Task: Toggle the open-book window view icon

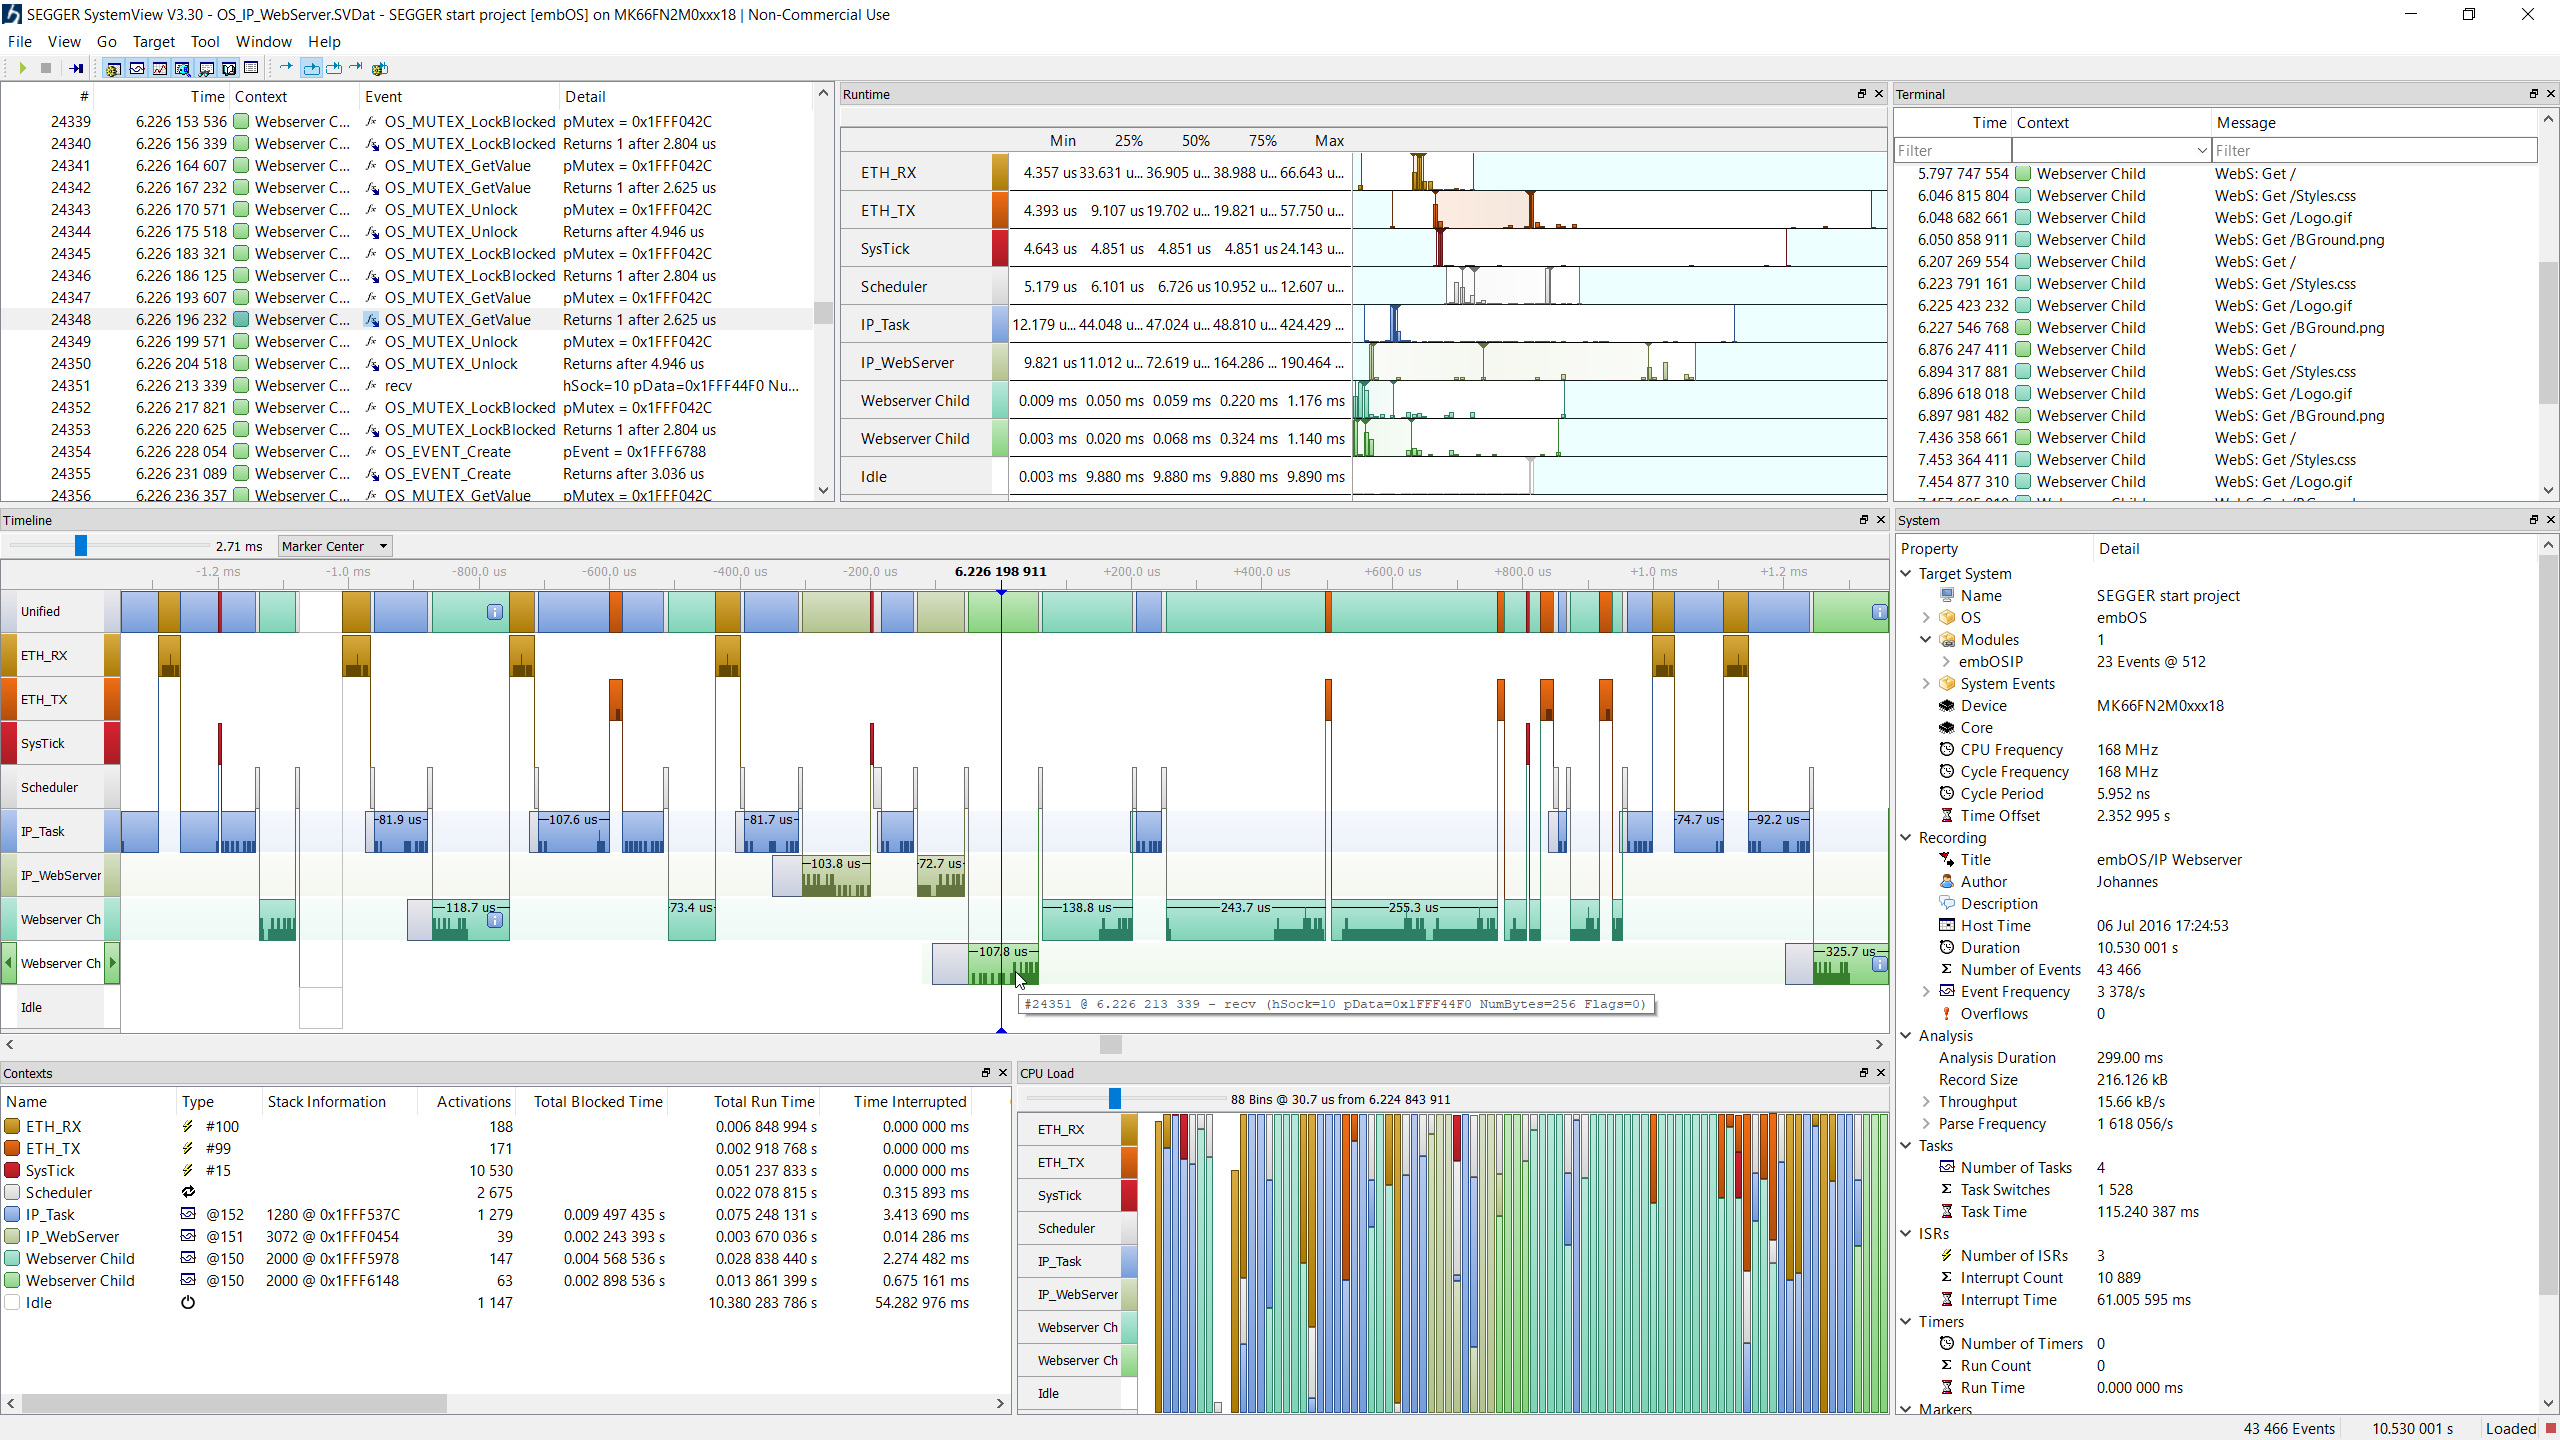Action: click(229, 68)
